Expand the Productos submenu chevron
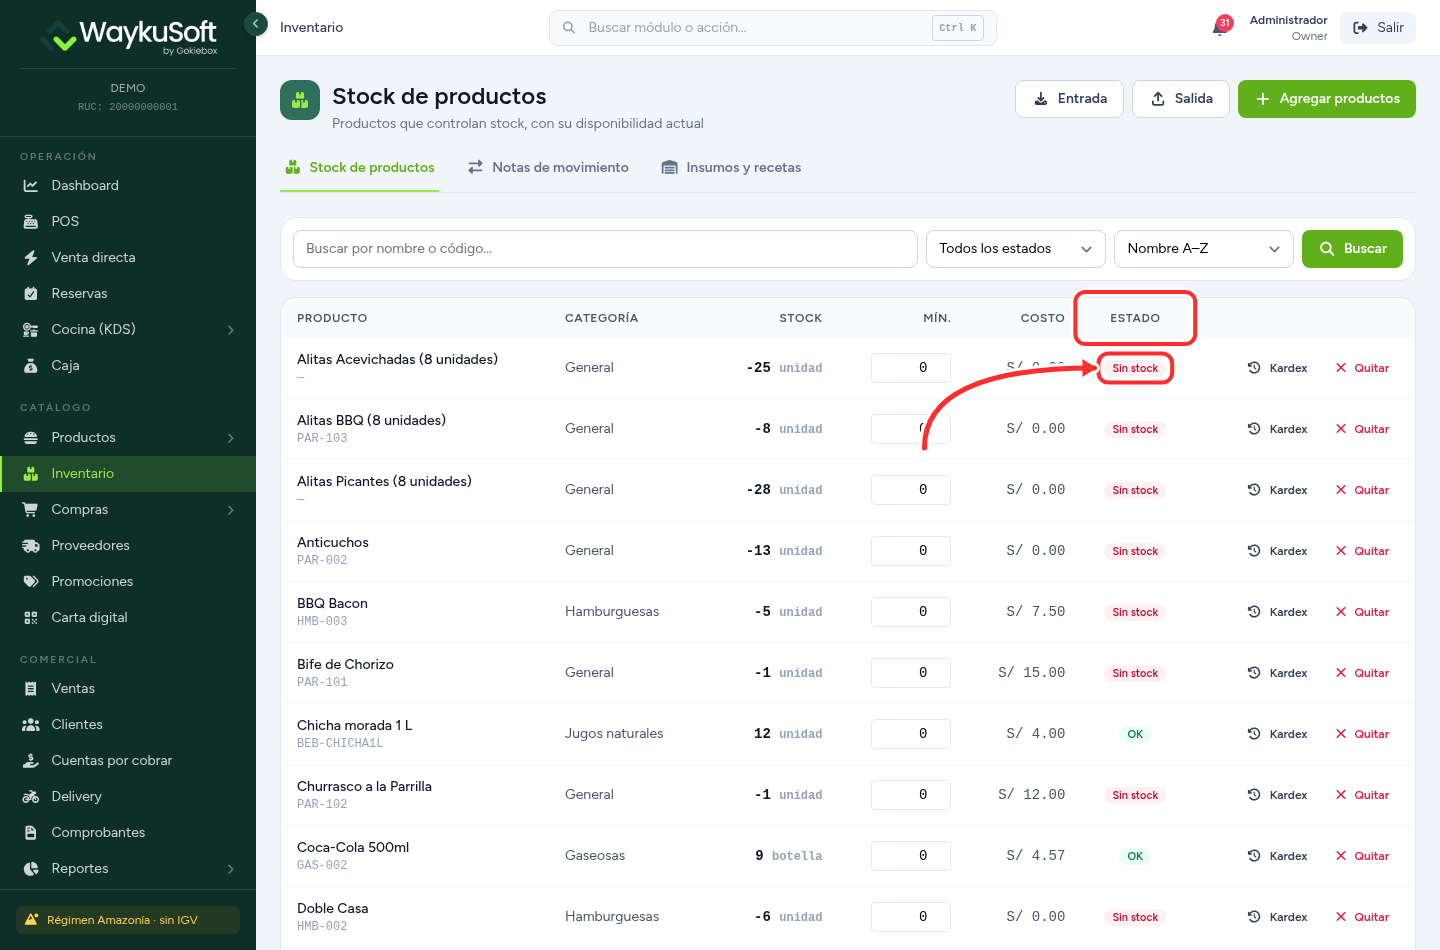The width and height of the screenshot is (1440, 950). coord(231,438)
